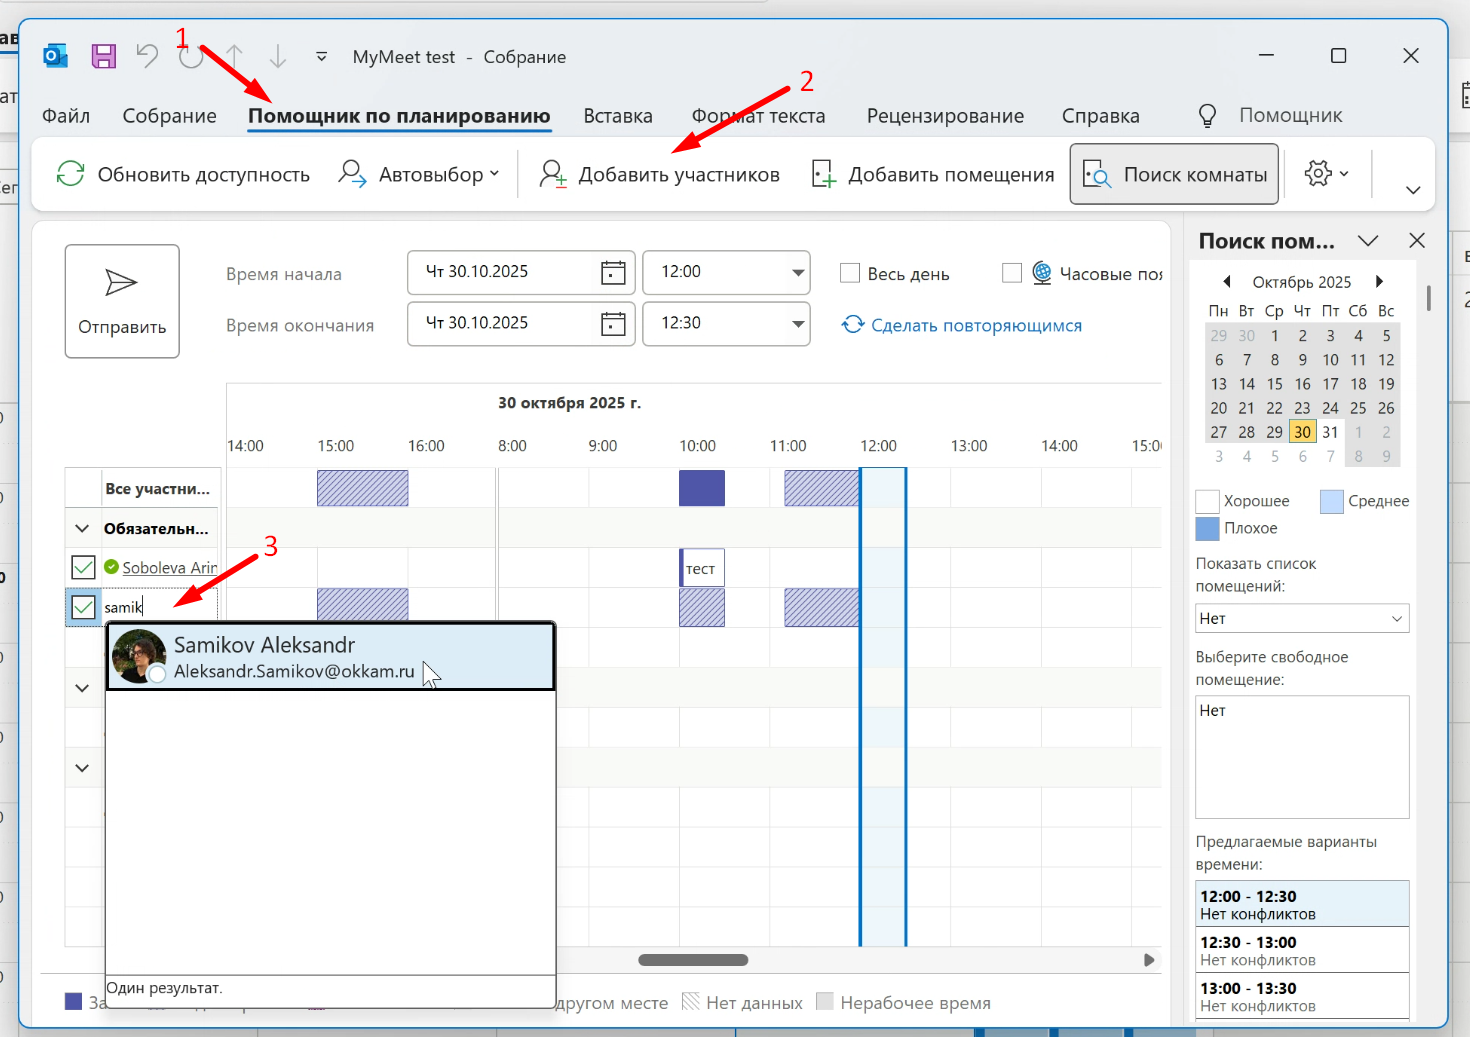Click Refresh availability (Обновить доступность)
Viewport: 1470px width, 1037px height.
tap(183, 174)
